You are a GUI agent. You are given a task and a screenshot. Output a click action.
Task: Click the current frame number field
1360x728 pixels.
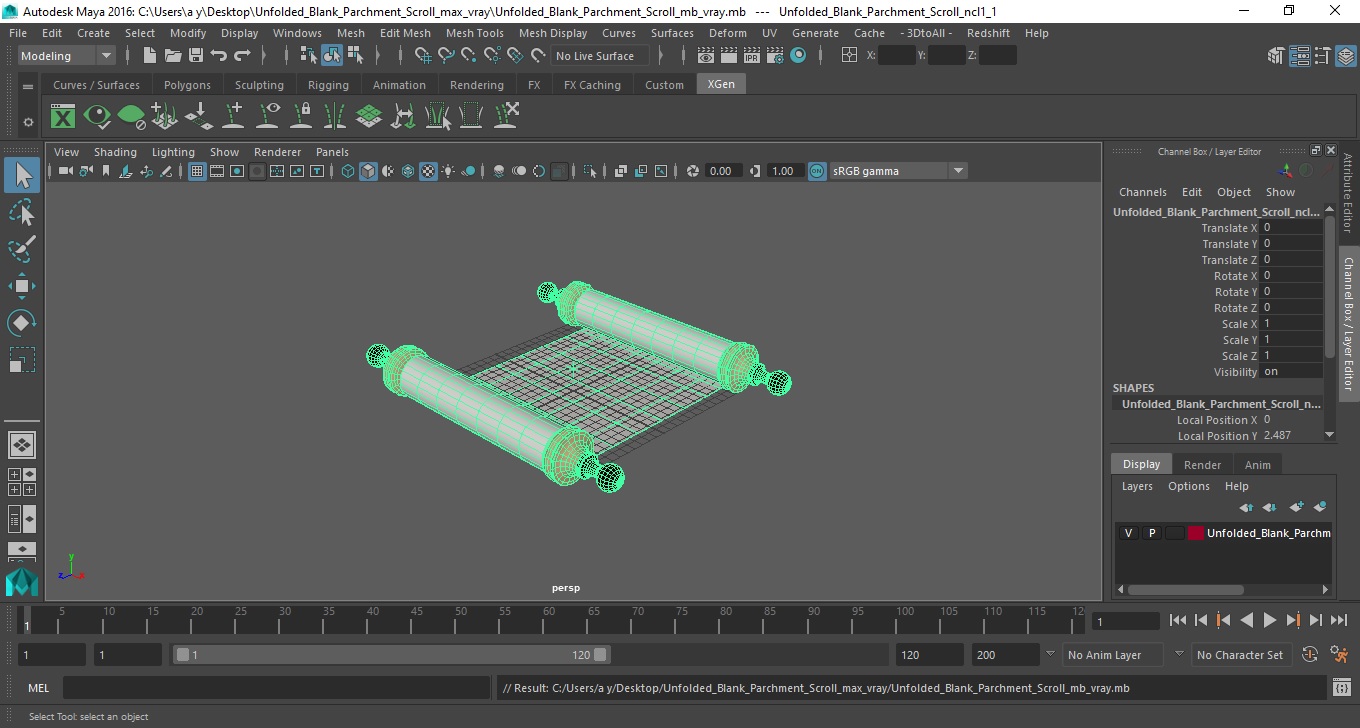[1126, 621]
